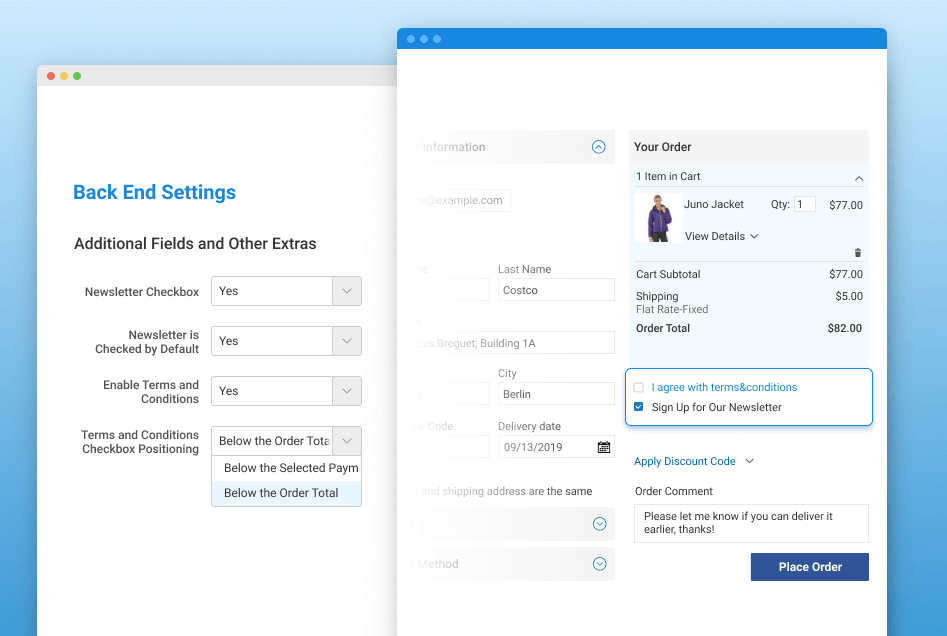947x636 pixels.
Task: Check the I agree with terms&conditions box
Action: [639, 387]
